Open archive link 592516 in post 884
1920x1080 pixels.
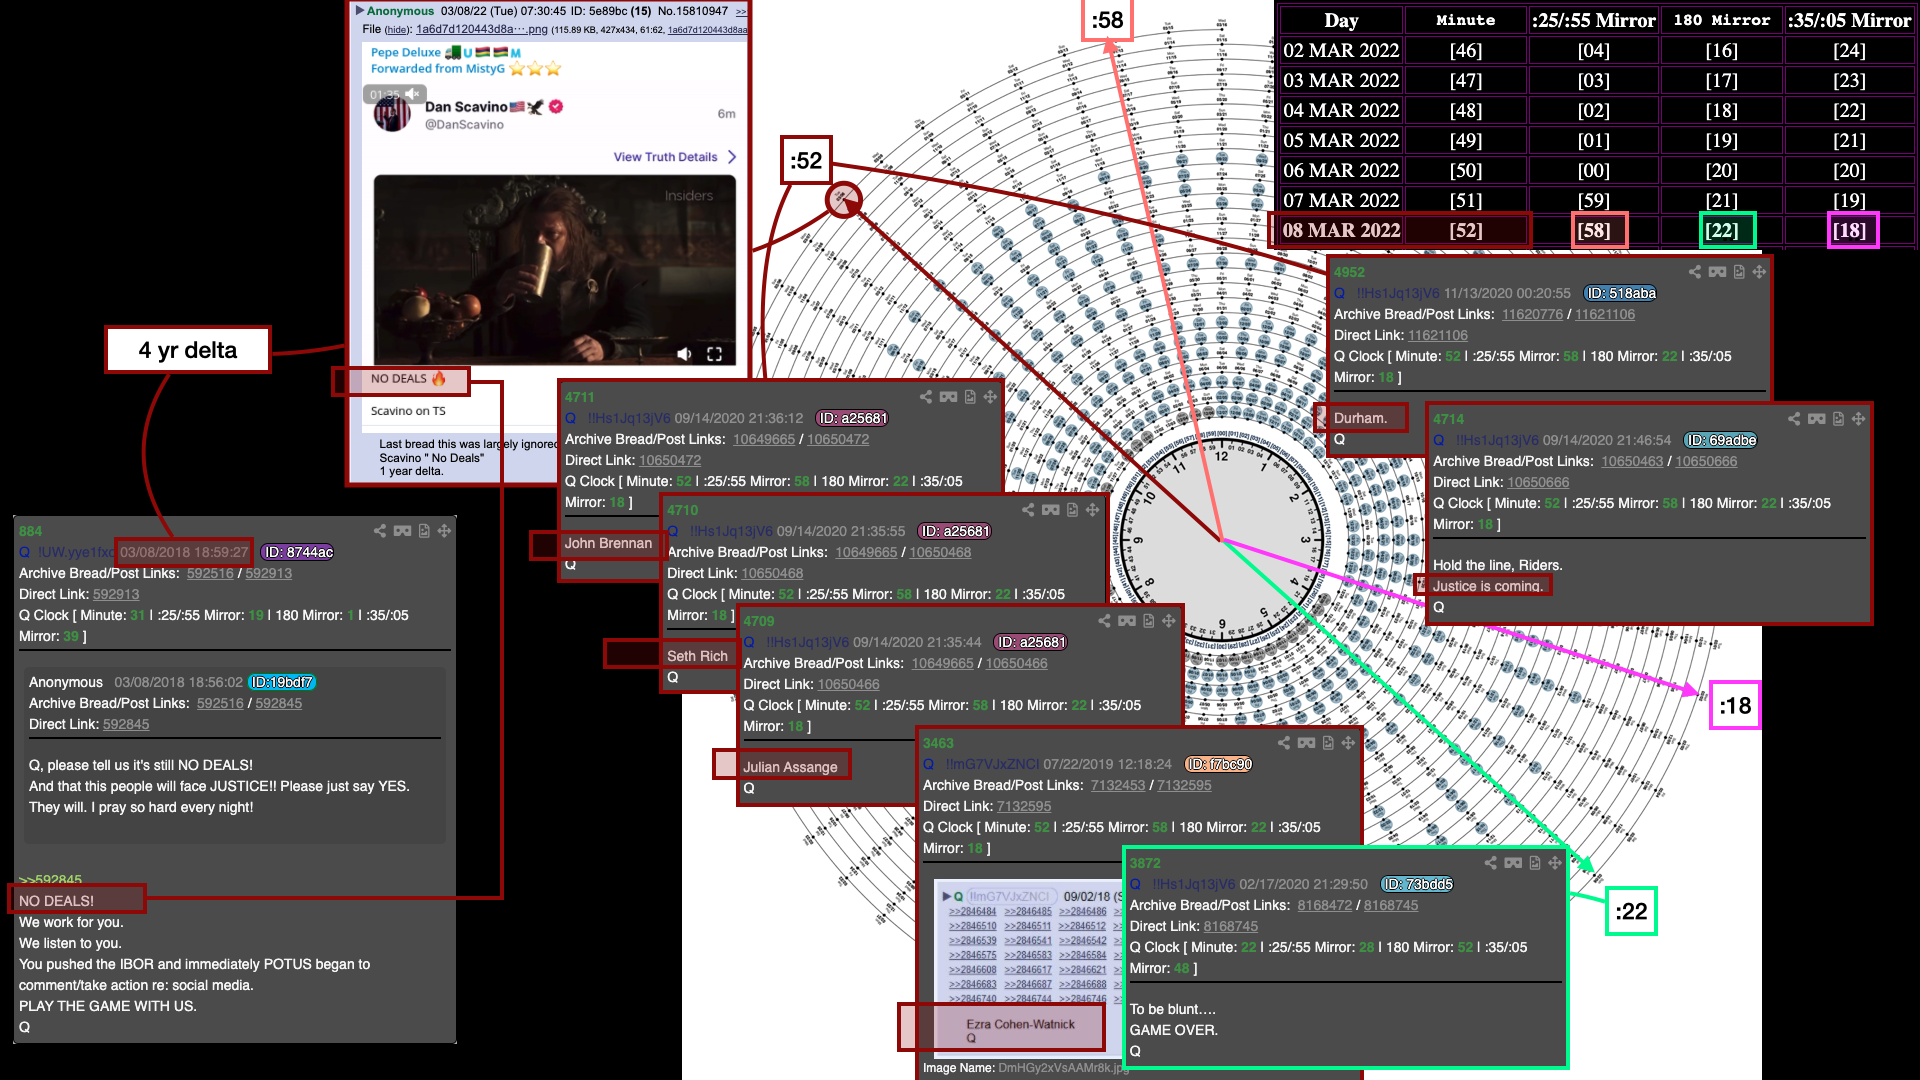pyautogui.click(x=210, y=573)
